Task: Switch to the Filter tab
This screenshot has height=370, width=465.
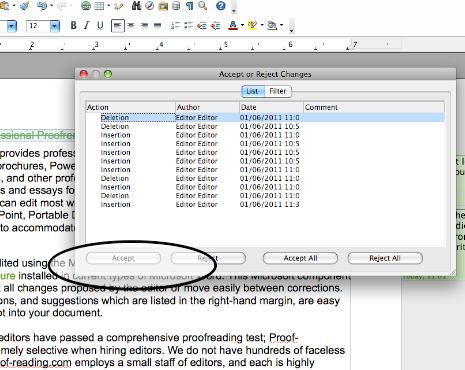Action: (x=278, y=91)
